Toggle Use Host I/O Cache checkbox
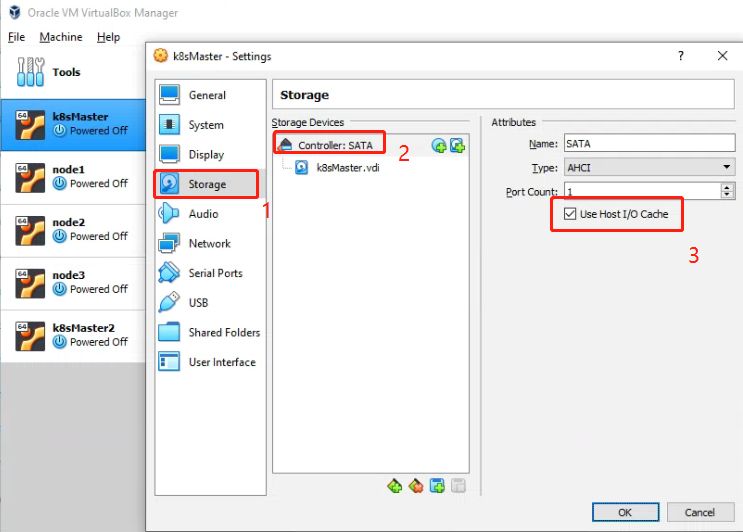The height and width of the screenshot is (532, 743). pyautogui.click(x=570, y=214)
